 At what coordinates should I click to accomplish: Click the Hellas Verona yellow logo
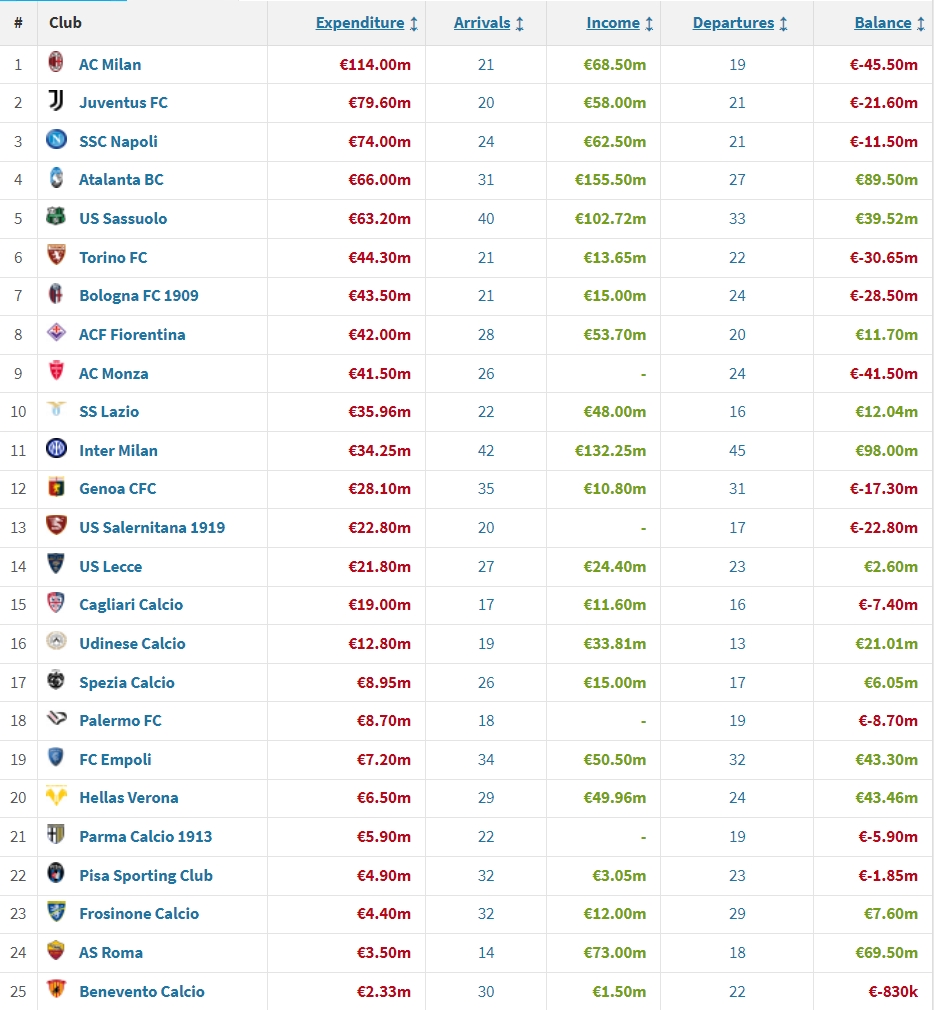pyautogui.click(x=56, y=796)
